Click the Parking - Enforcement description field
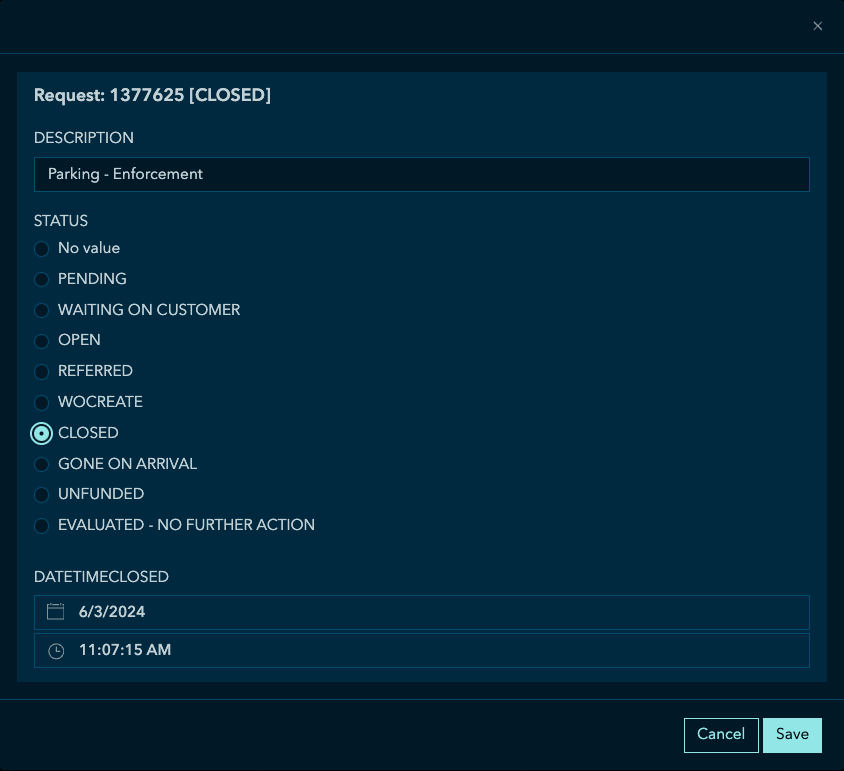Viewport: 844px width, 771px height. pos(422,174)
